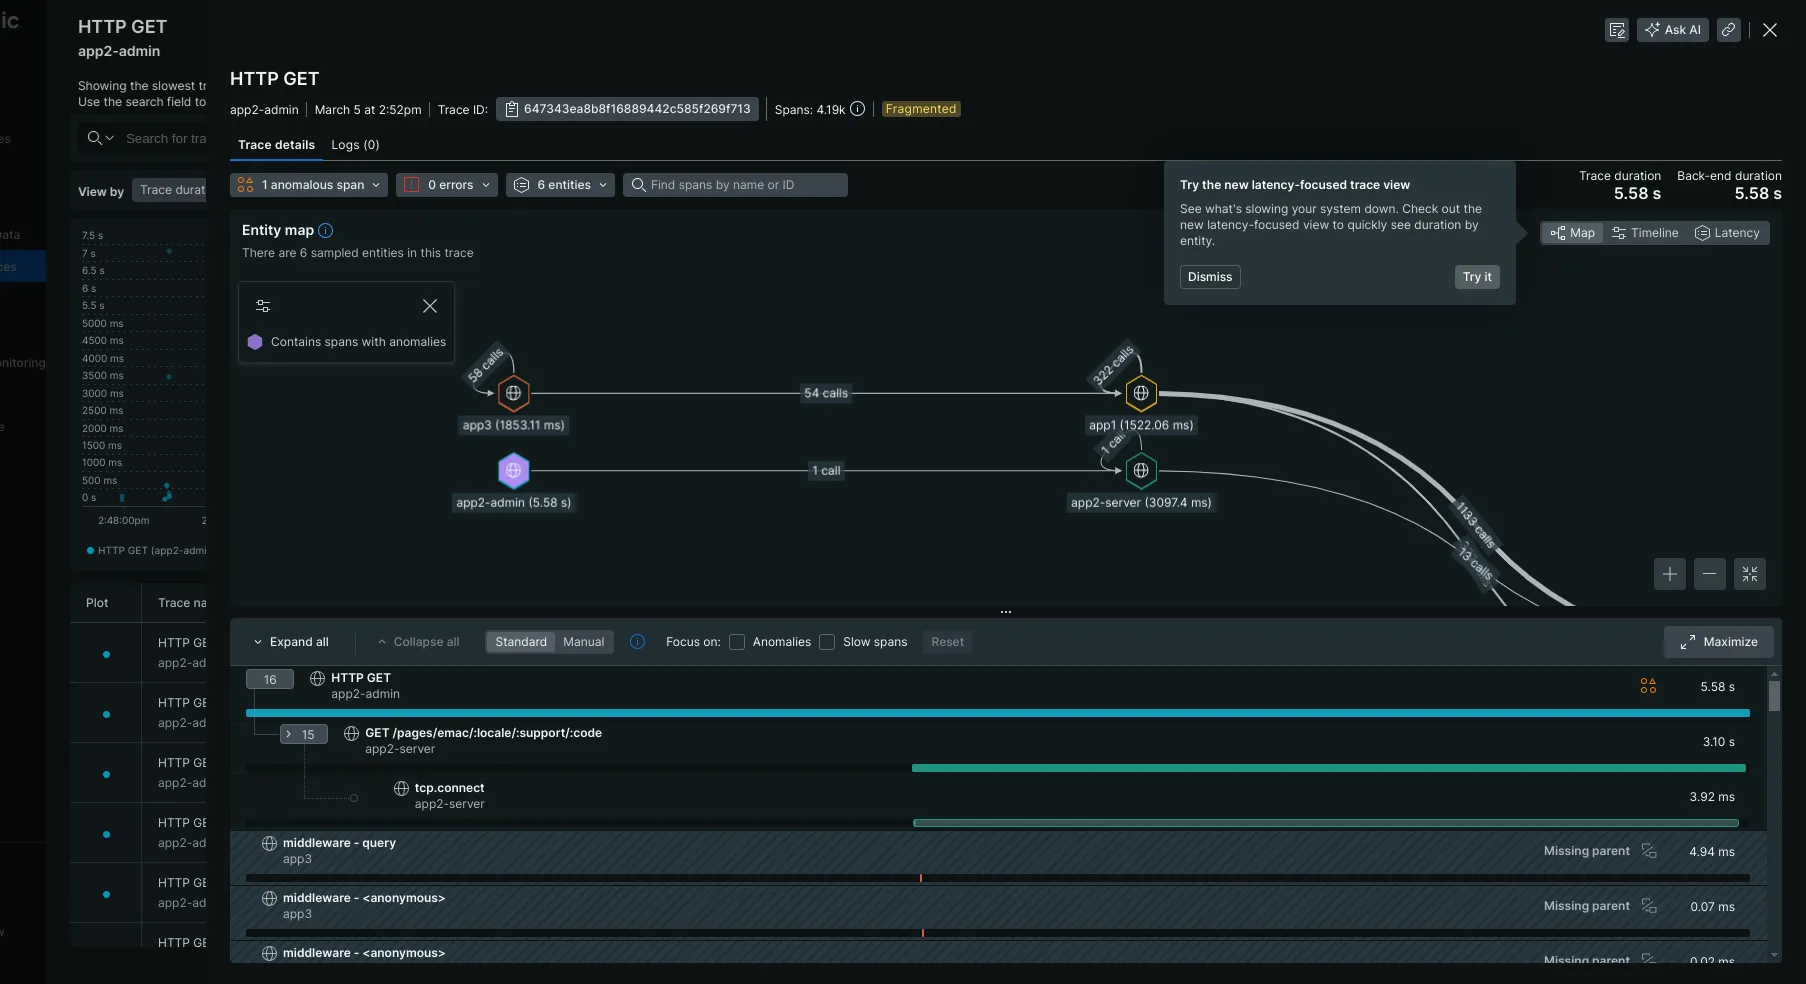This screenshot has height=984, width=1806.
Task: Click the copy permalink icon near Ask AI
Action: 1729,30
